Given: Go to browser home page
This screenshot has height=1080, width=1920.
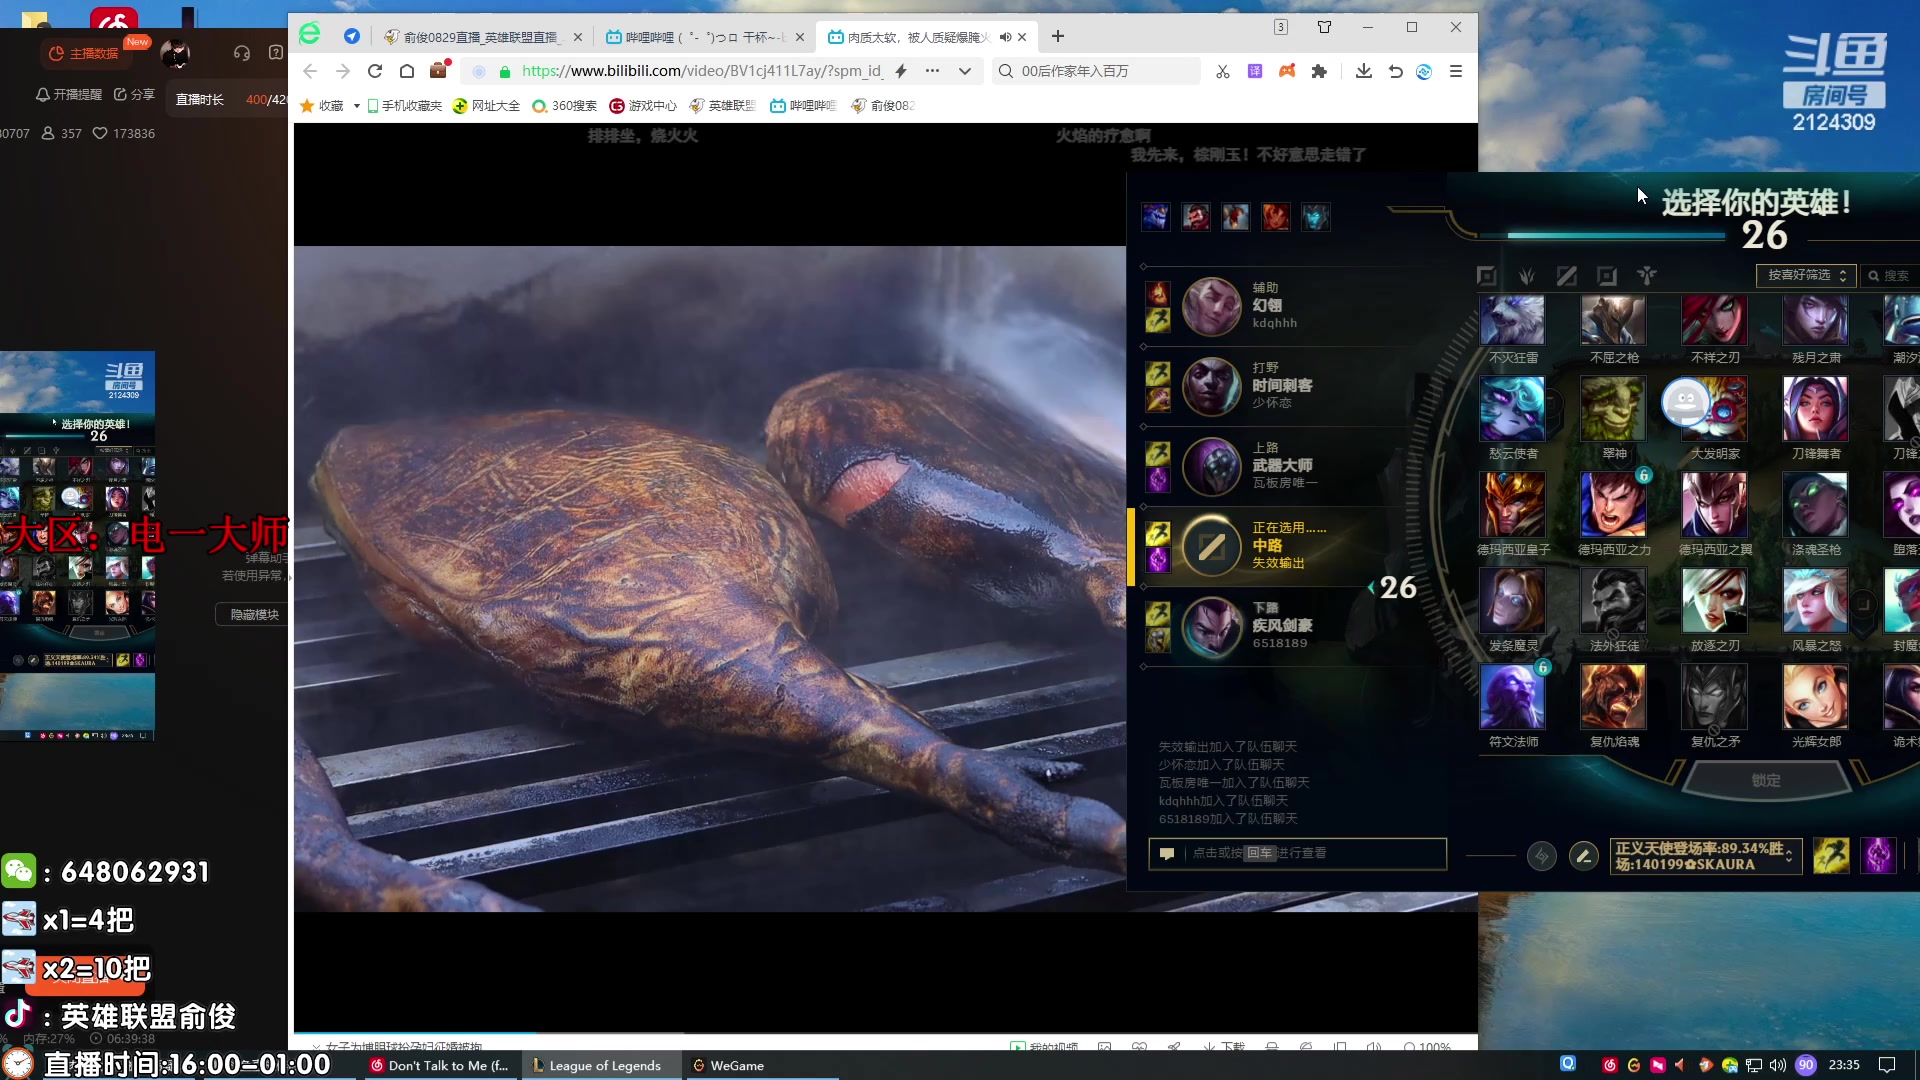Looking at the screenshot, I should click(x=407, y=71).
